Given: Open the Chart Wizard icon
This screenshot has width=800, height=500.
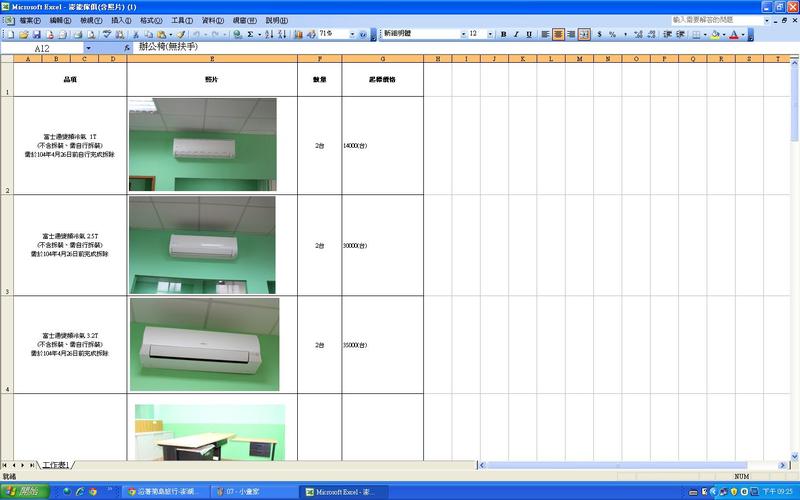Looking at the screenshot, I should 298,34.
